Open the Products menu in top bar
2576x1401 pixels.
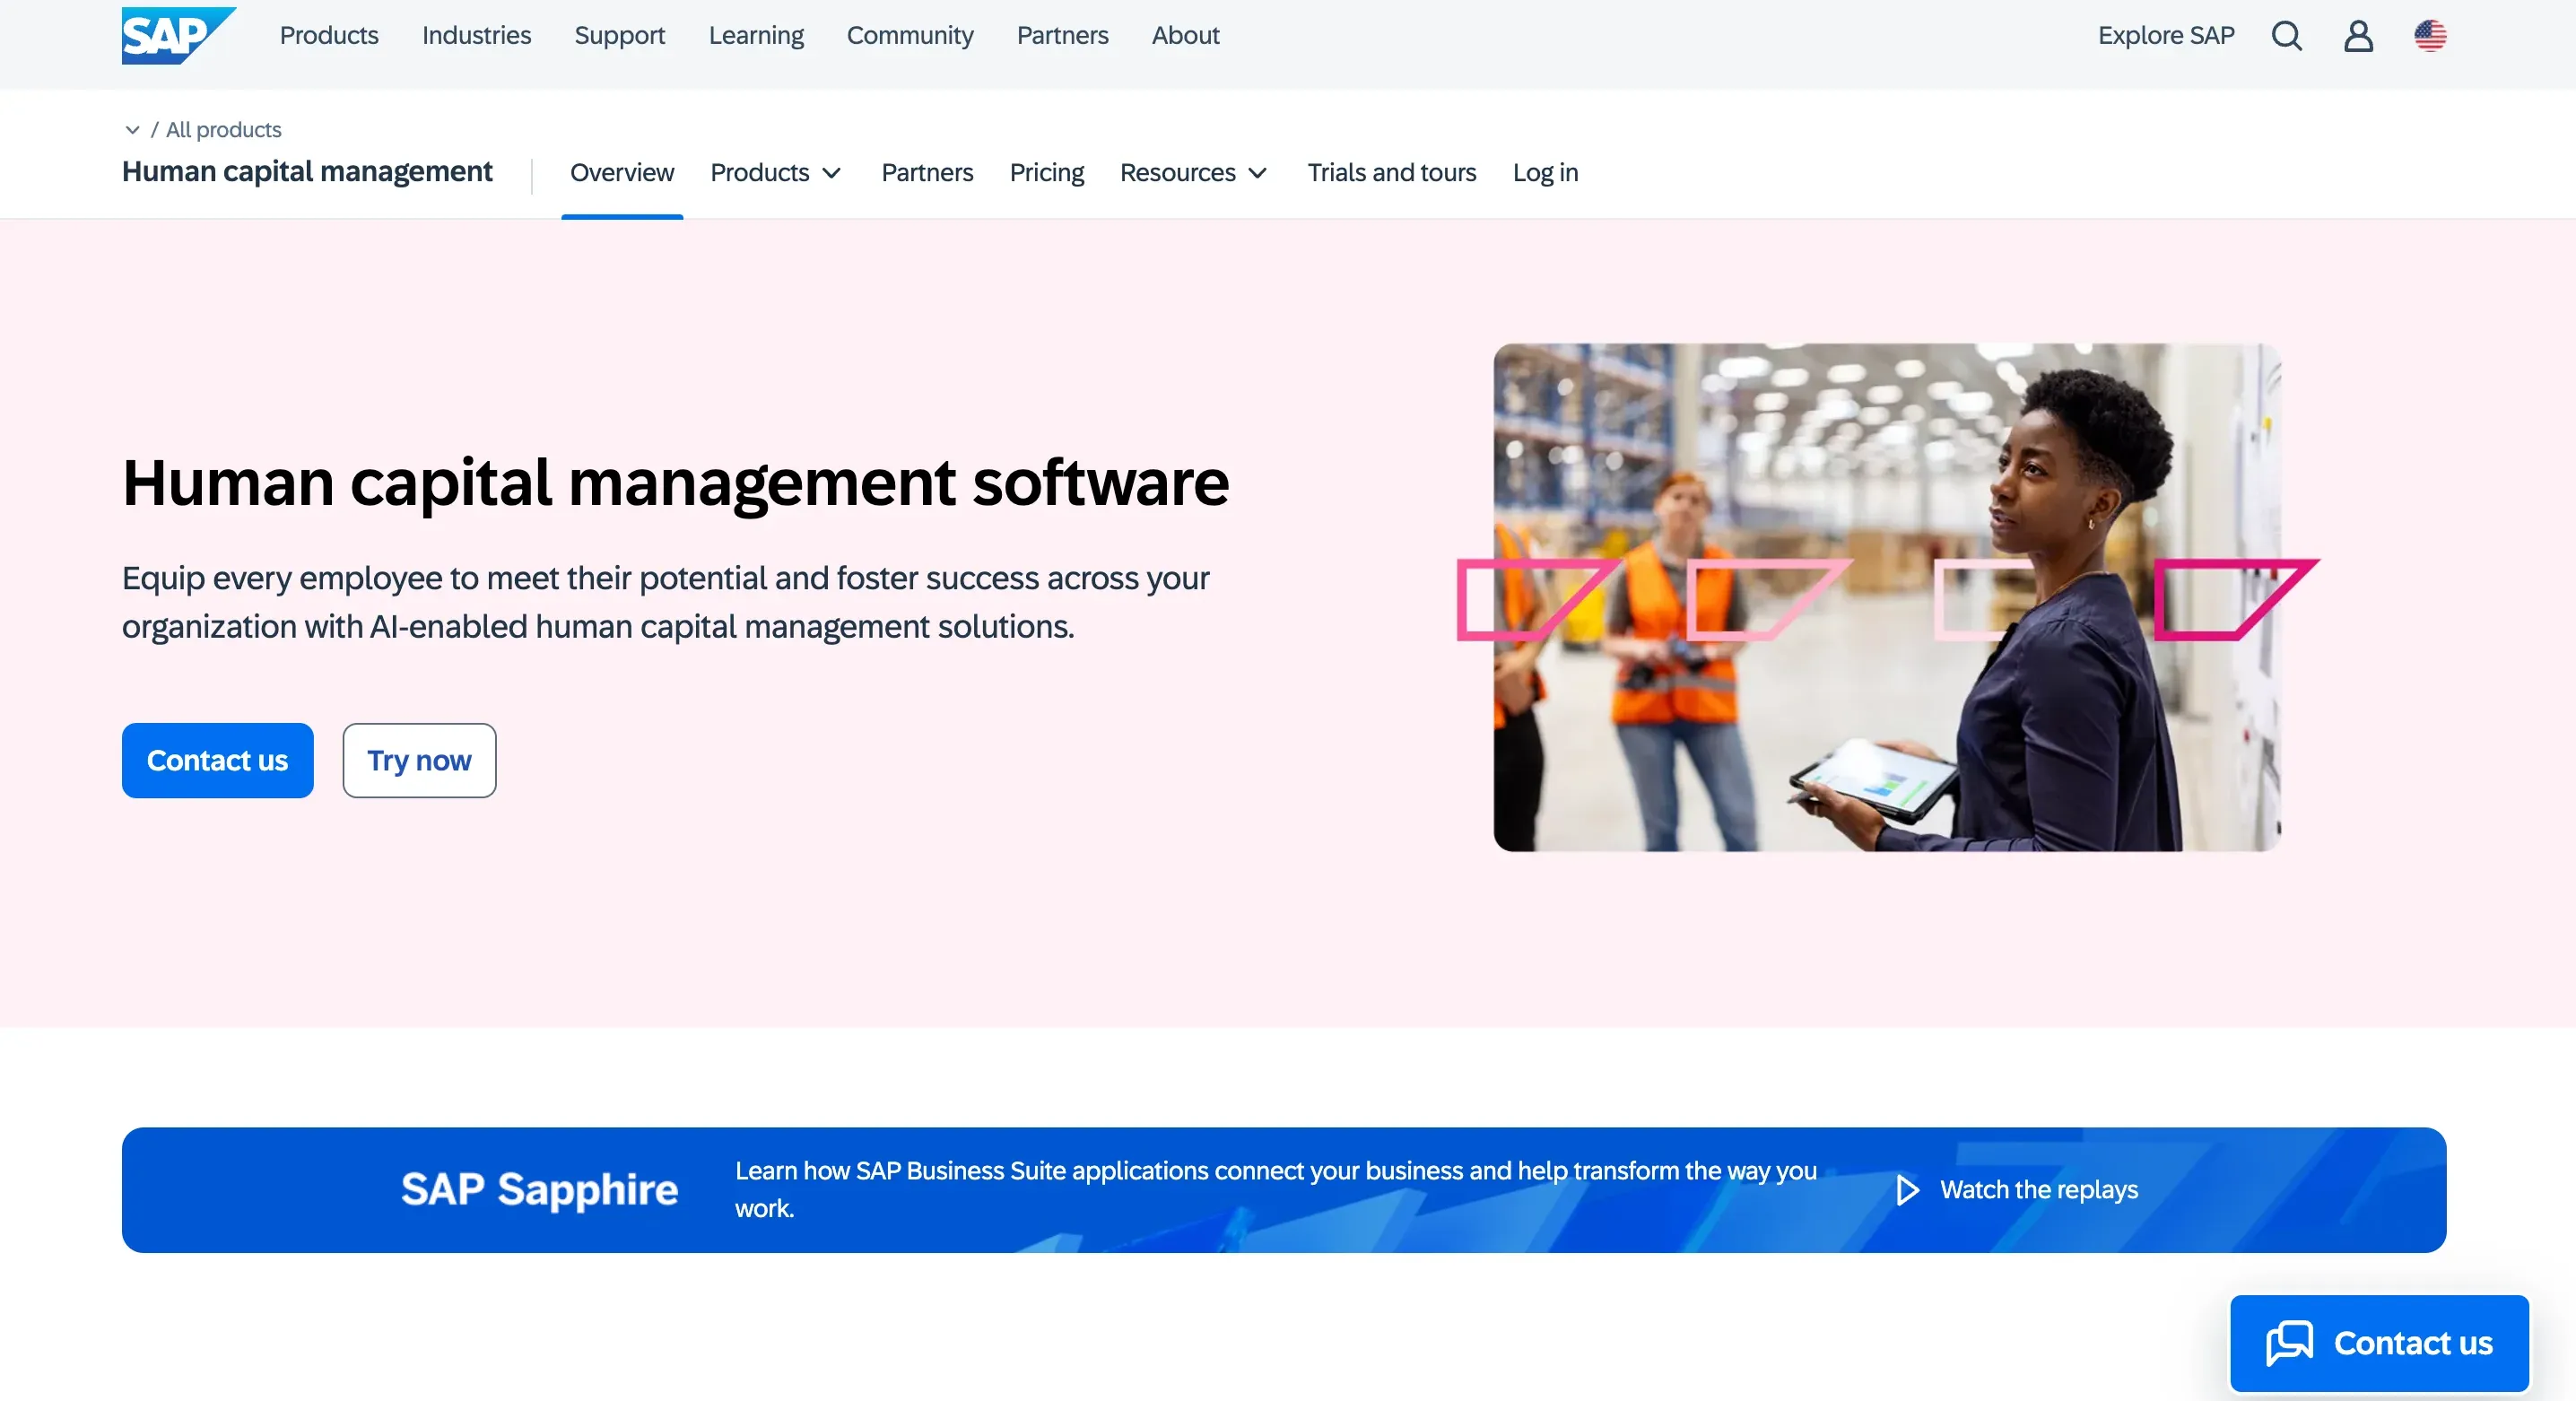[x=329, y=36]
